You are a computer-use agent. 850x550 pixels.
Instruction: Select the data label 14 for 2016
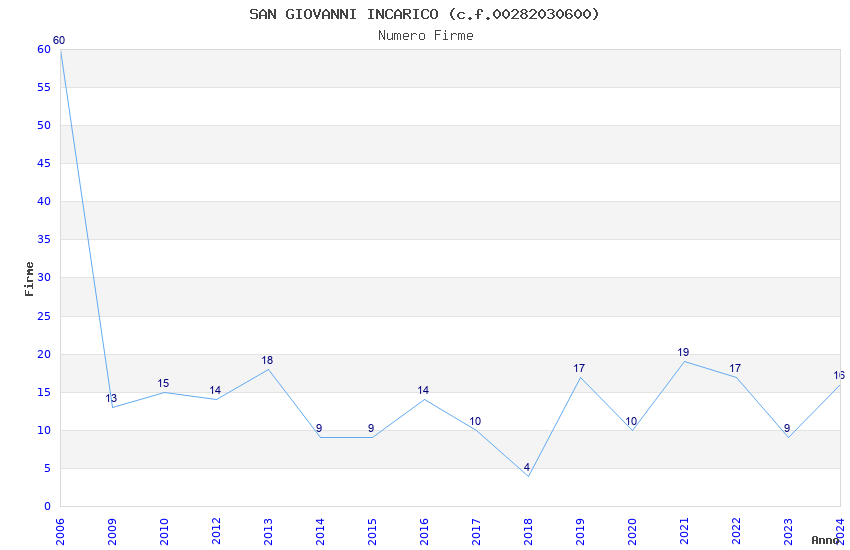point(423,390)
